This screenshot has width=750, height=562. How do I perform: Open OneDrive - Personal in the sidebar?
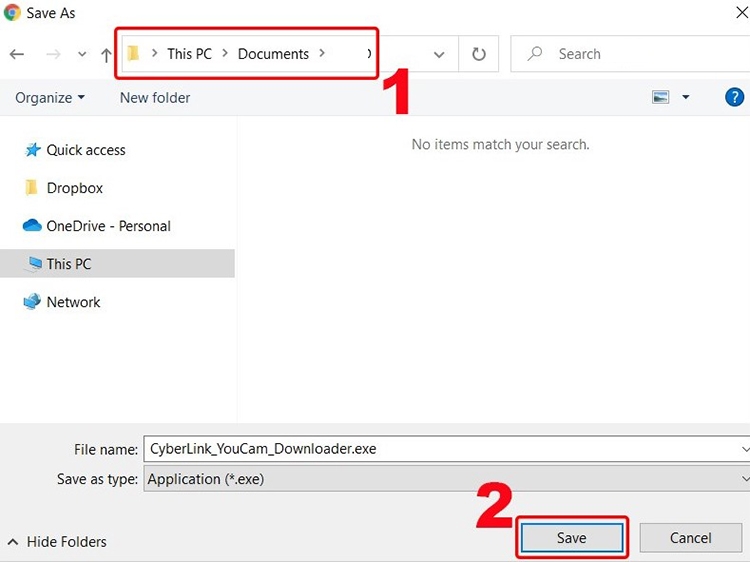pyautogui.click(x=109, y=226)
